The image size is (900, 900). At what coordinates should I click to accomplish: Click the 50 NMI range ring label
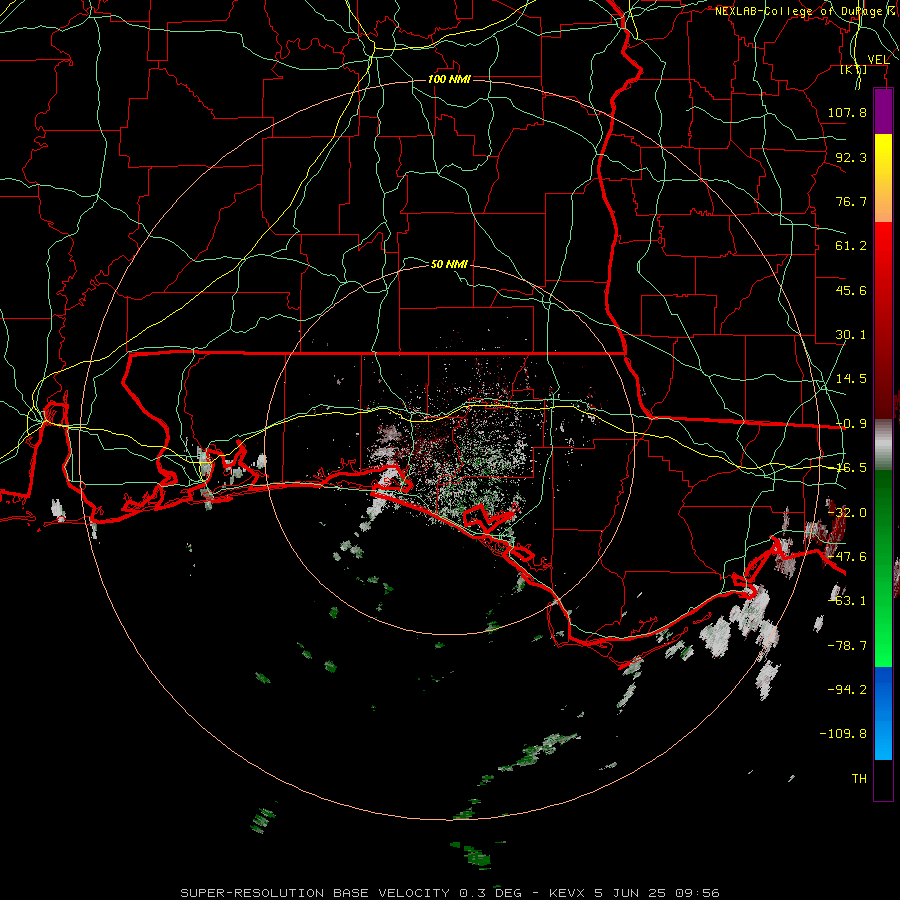449,264
